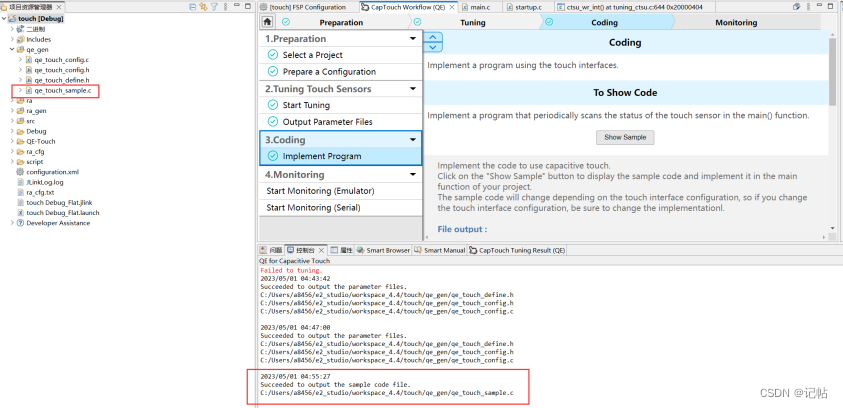Click the check icon beside Start Tuning

(273, 105)
